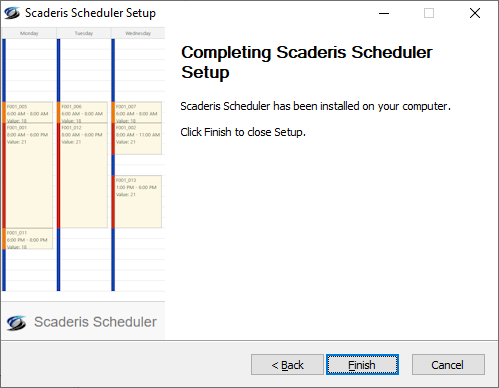Image resolution: width=499 pixels, height=388 pixels.
Task: Click the F001_013 Wednesday 1:00 PM entry
Action: coord(138,202)
